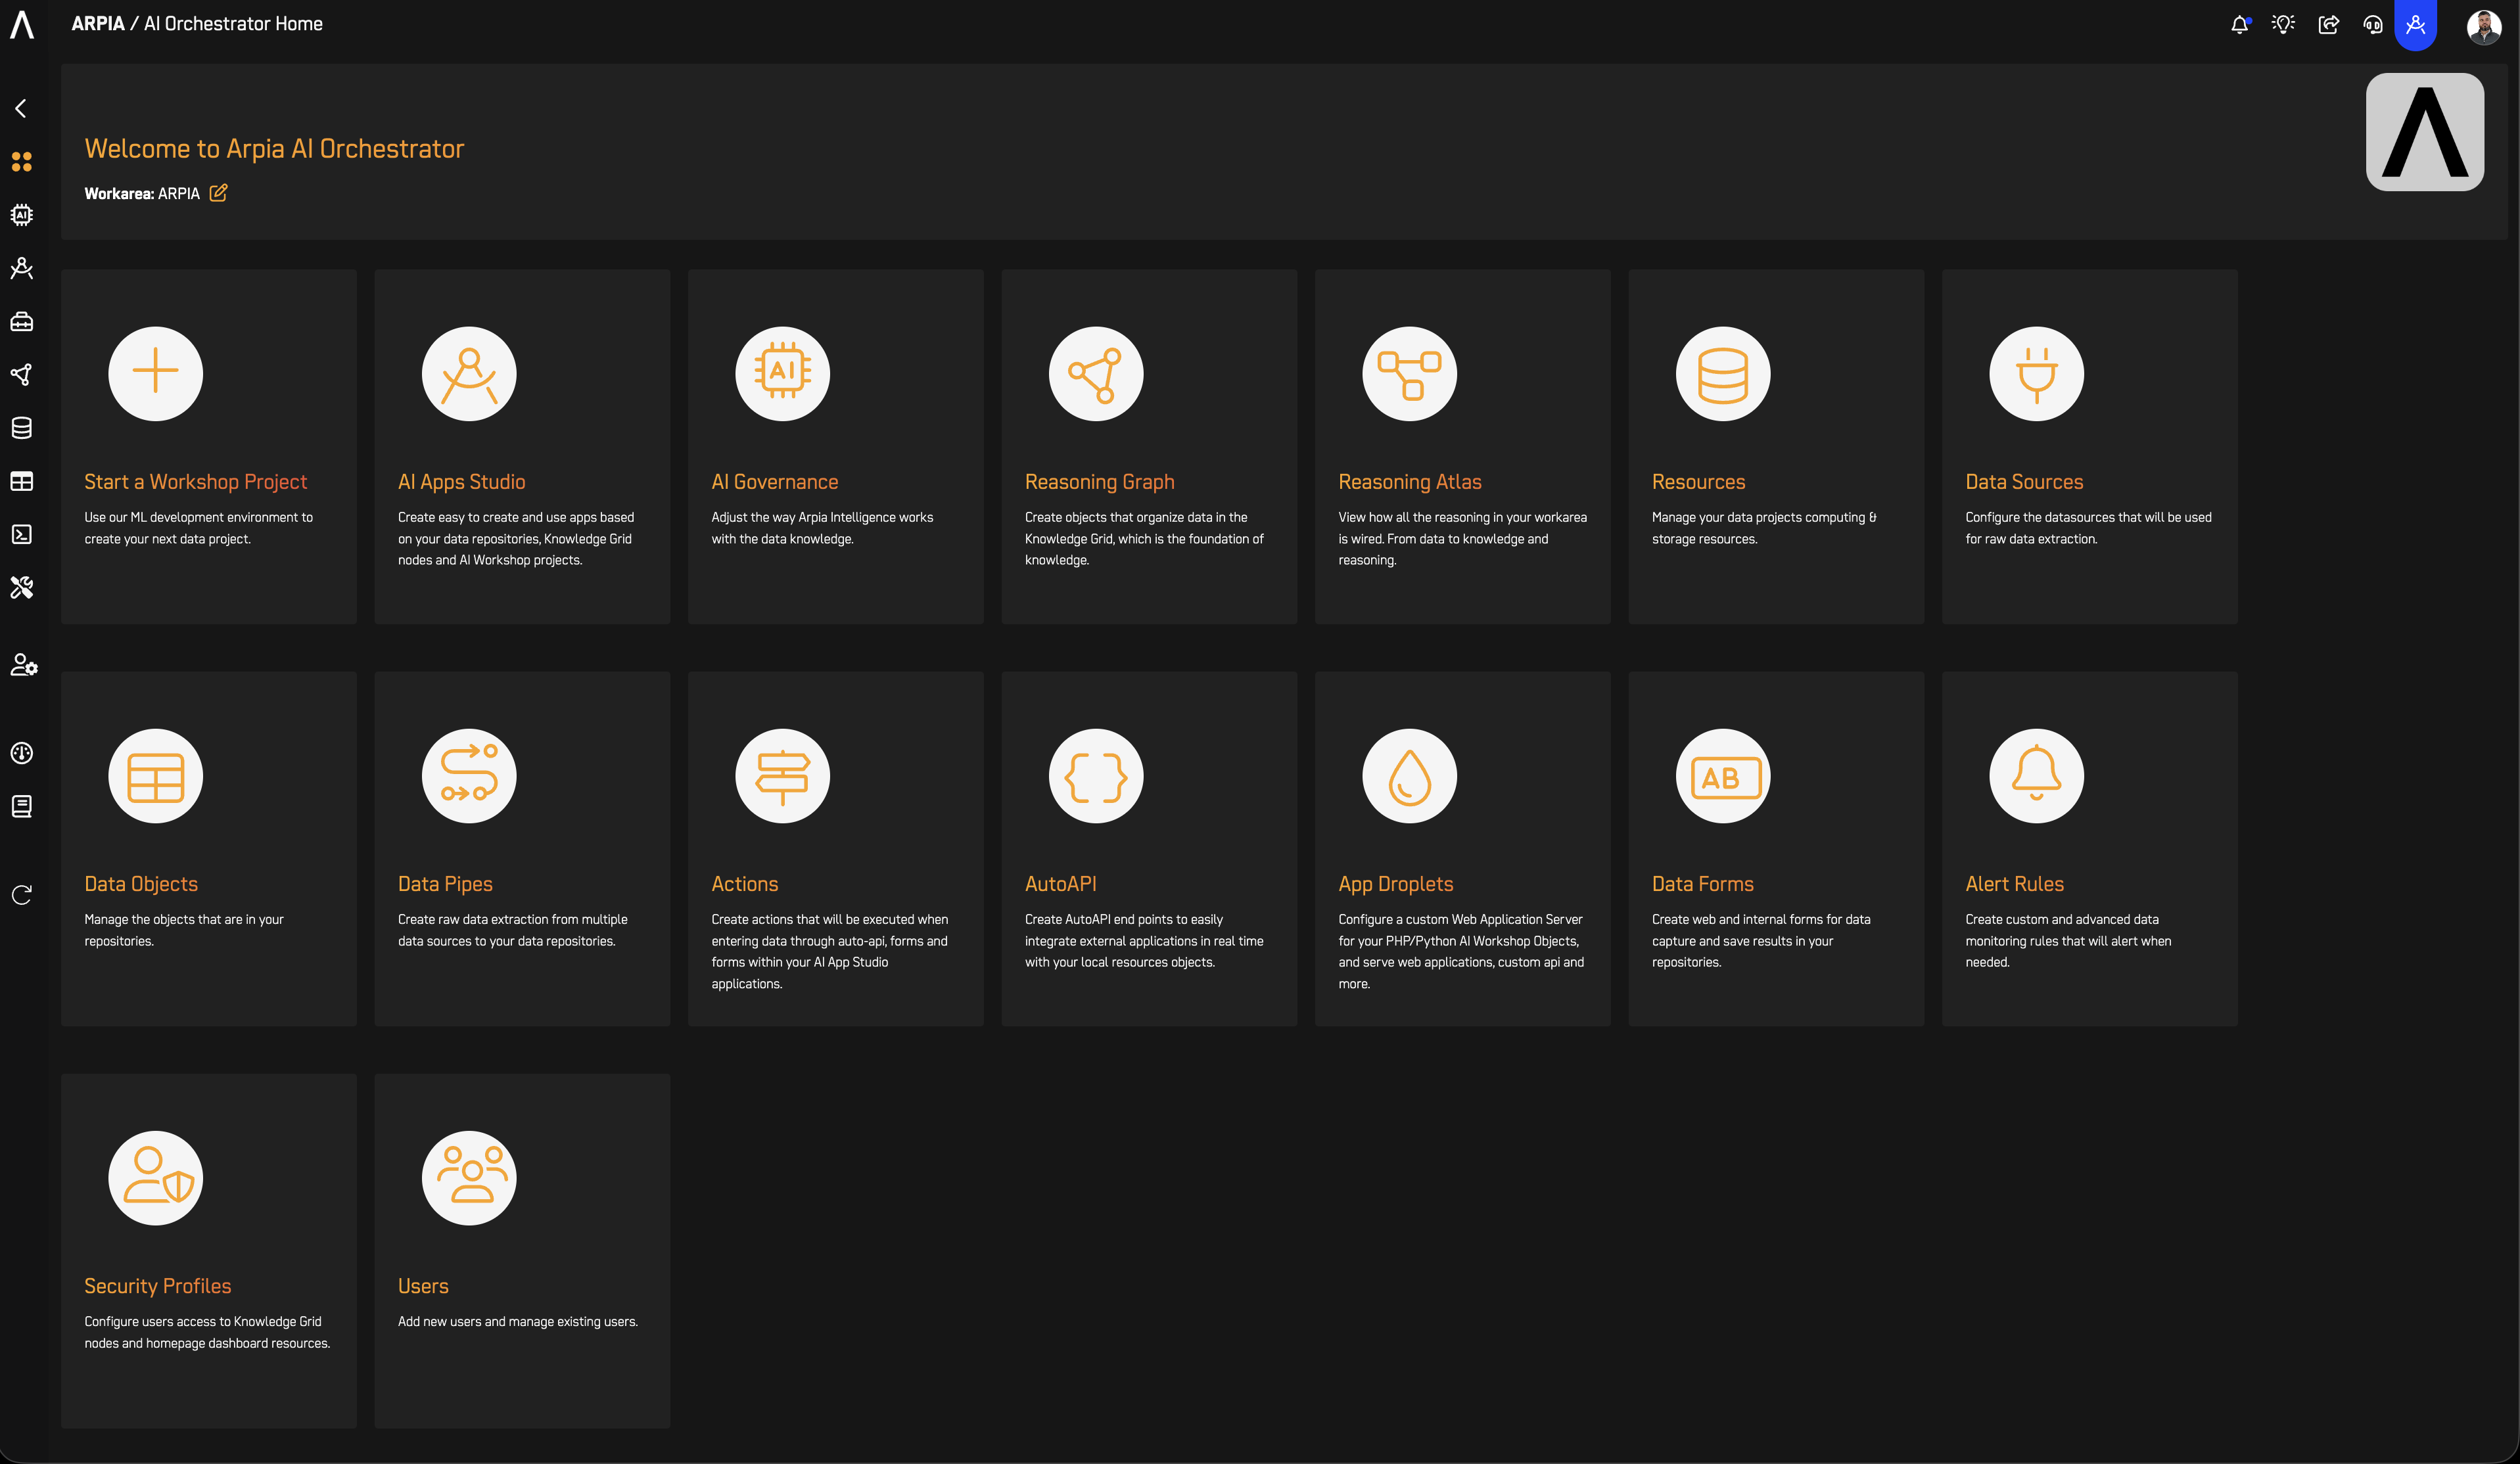
Task: Click the share export icon in header
Action: click(2328, 25)
